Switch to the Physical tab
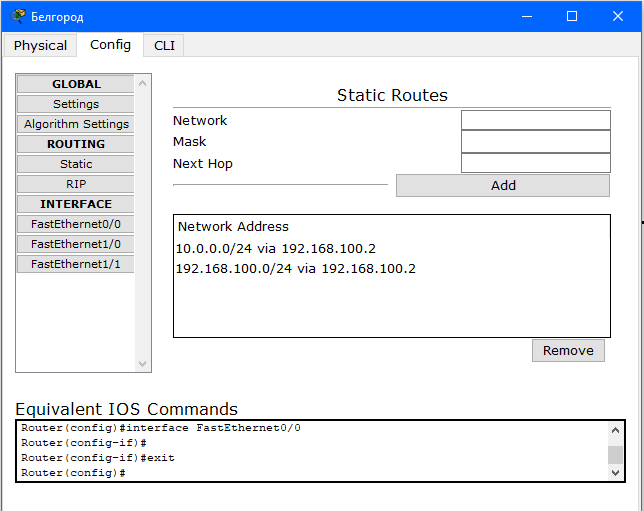 click(40, 45)
